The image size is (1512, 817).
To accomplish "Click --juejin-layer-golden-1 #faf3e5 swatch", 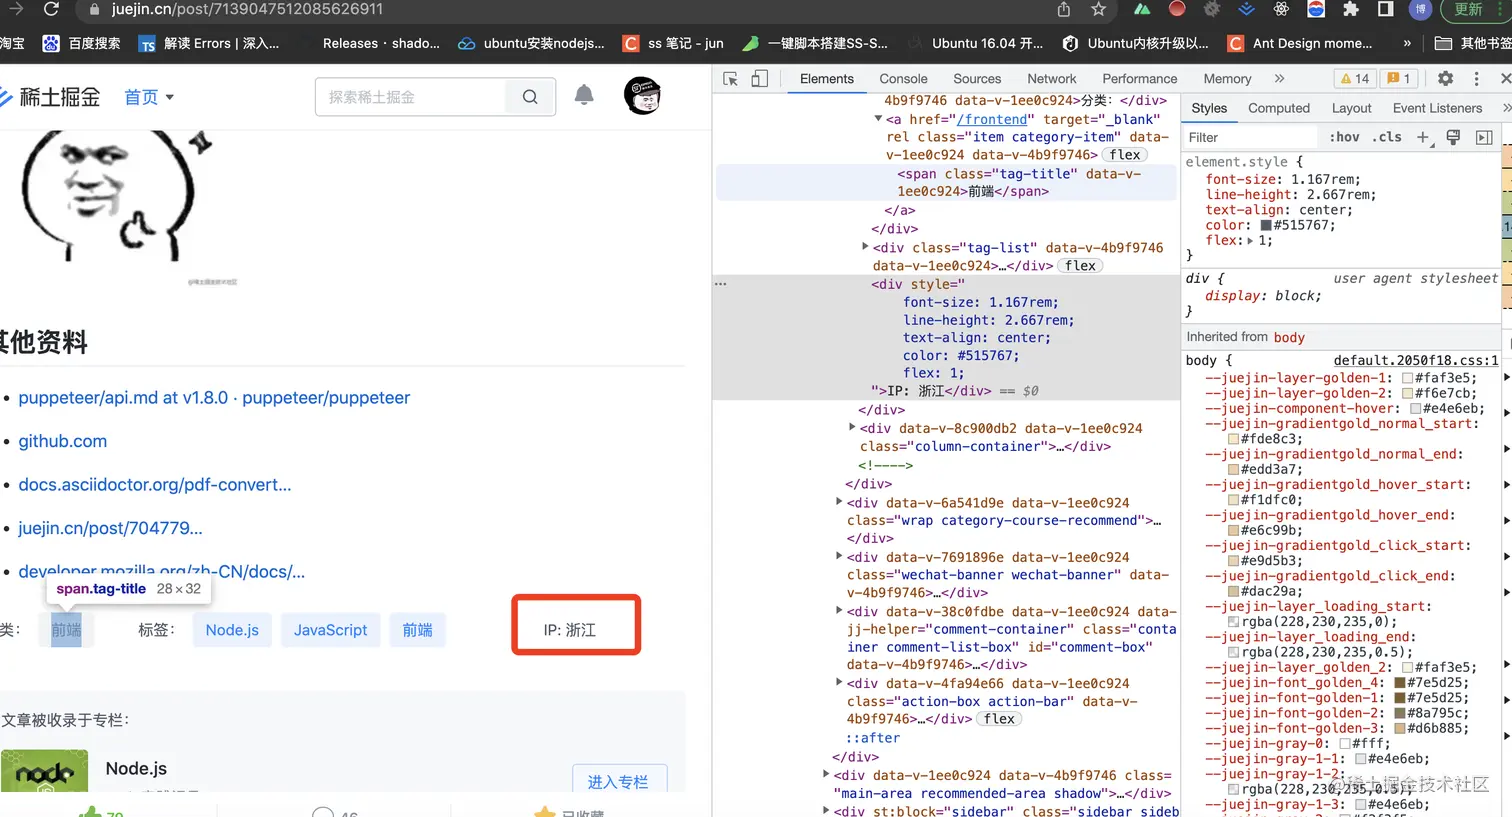I will click(x=1407, y=379).
